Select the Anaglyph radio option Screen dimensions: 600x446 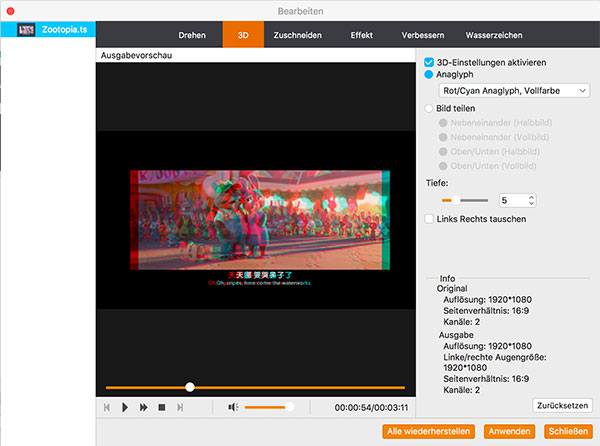pos(429,74)
